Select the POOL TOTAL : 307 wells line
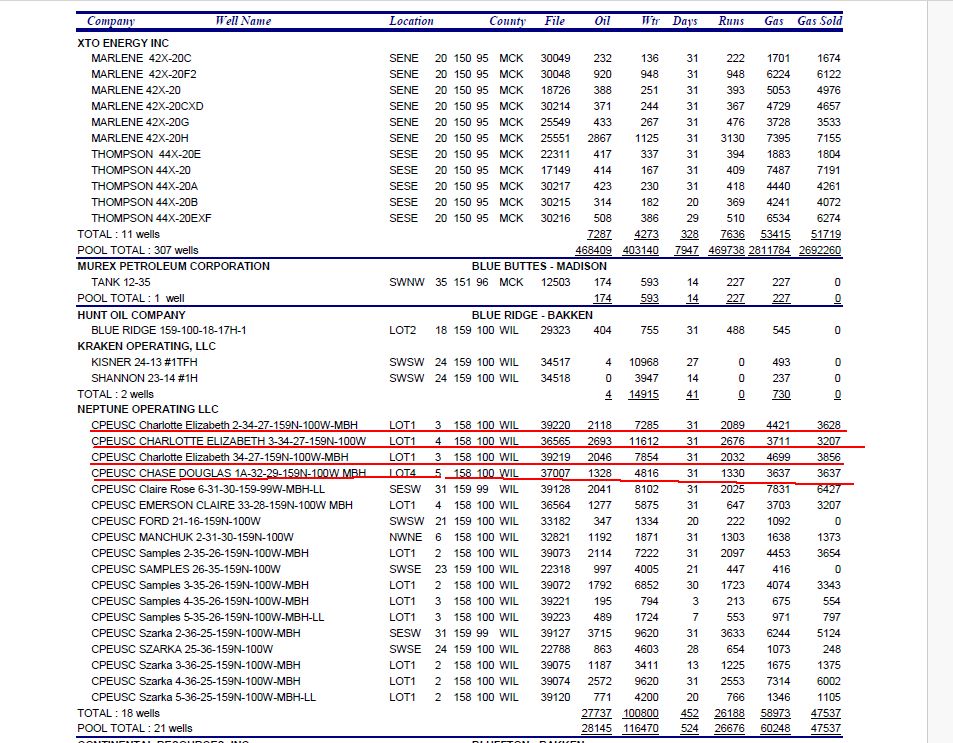Image resolution: width=953 pixels, height=743 pixels. click(137, 250)
